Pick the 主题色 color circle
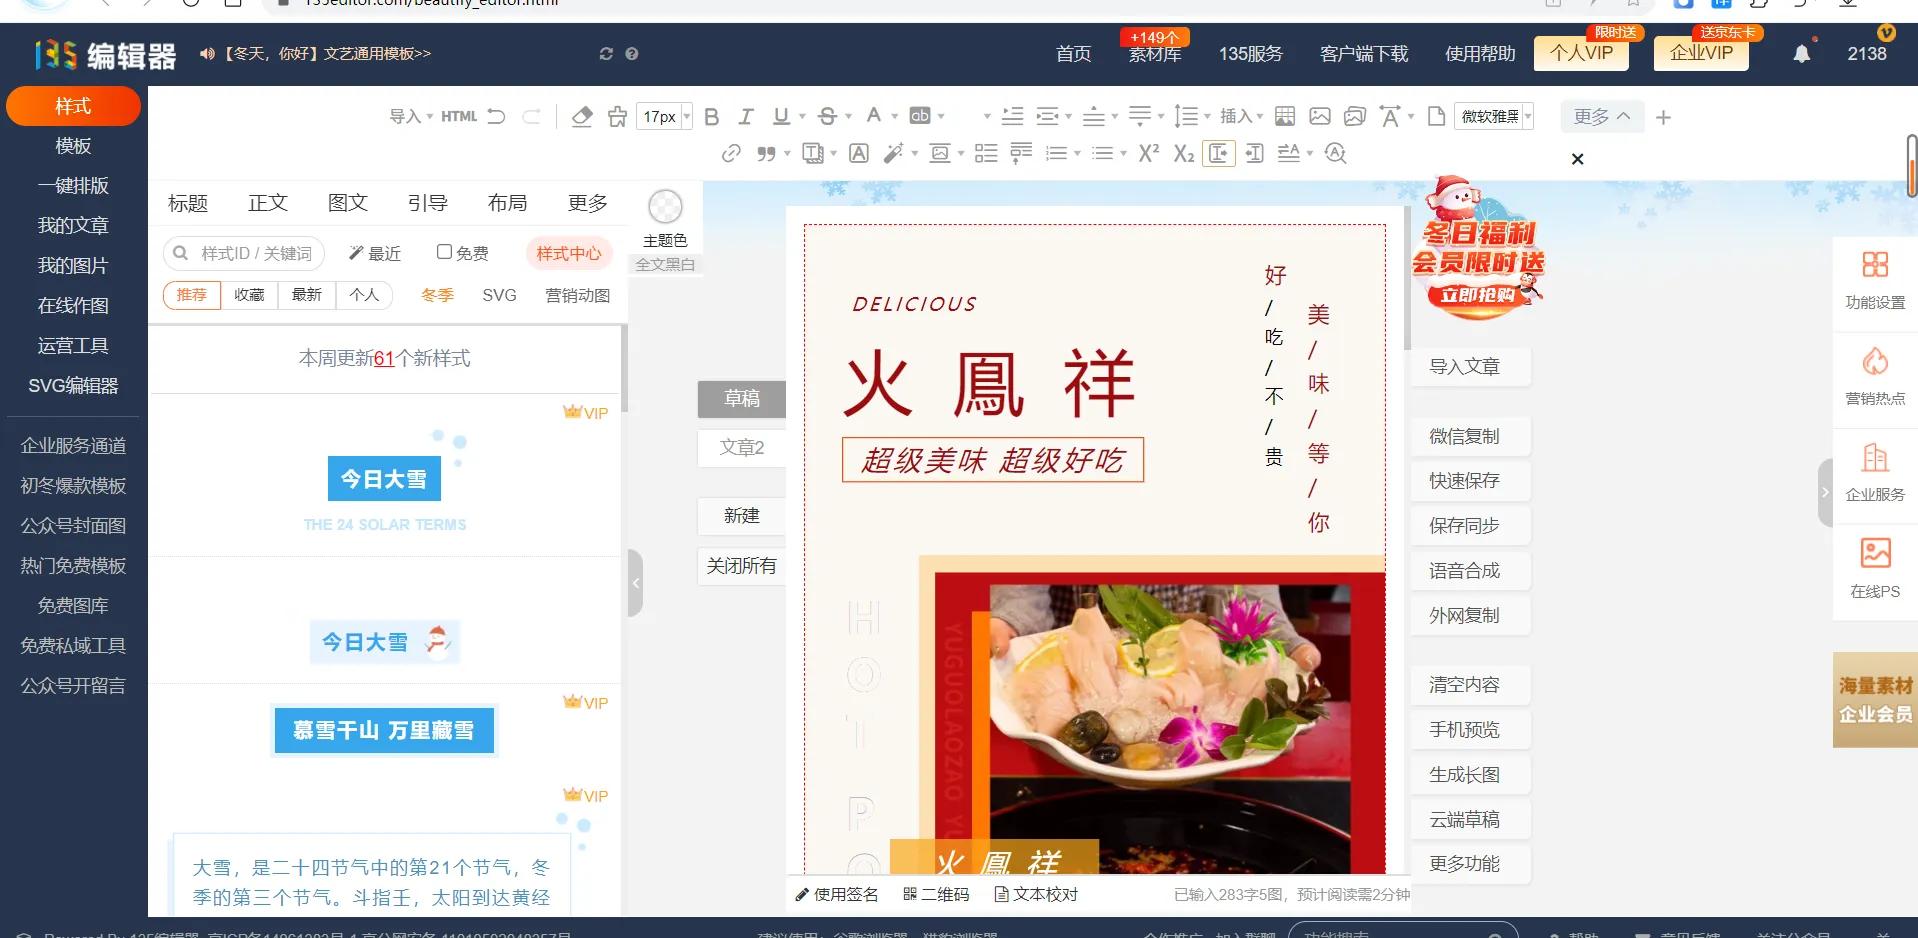Viewport: 1918px width, 938px height. click(x=664, y=207)
